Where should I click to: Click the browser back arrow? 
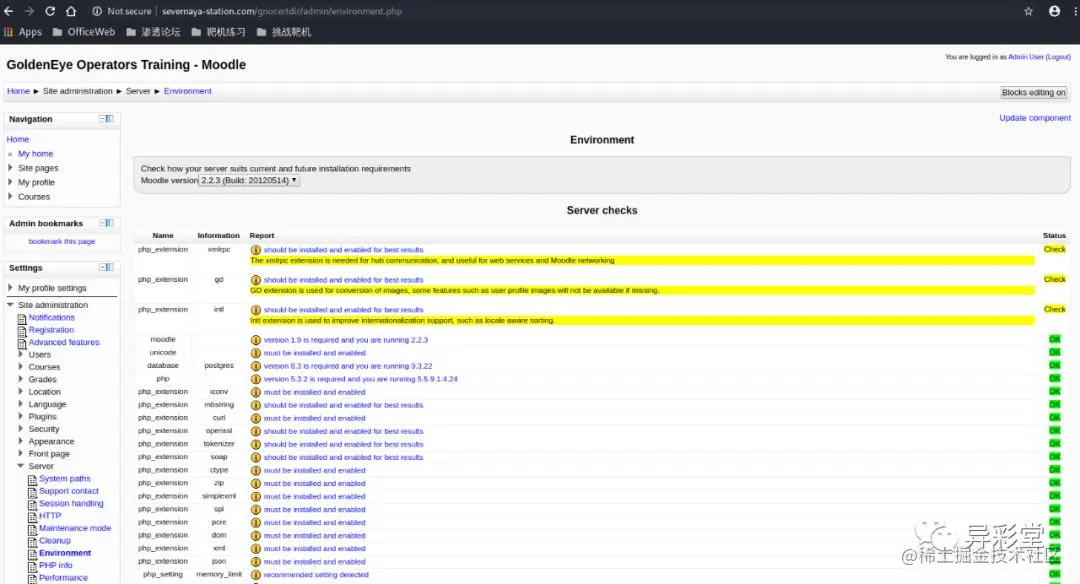tap(8, 11)
